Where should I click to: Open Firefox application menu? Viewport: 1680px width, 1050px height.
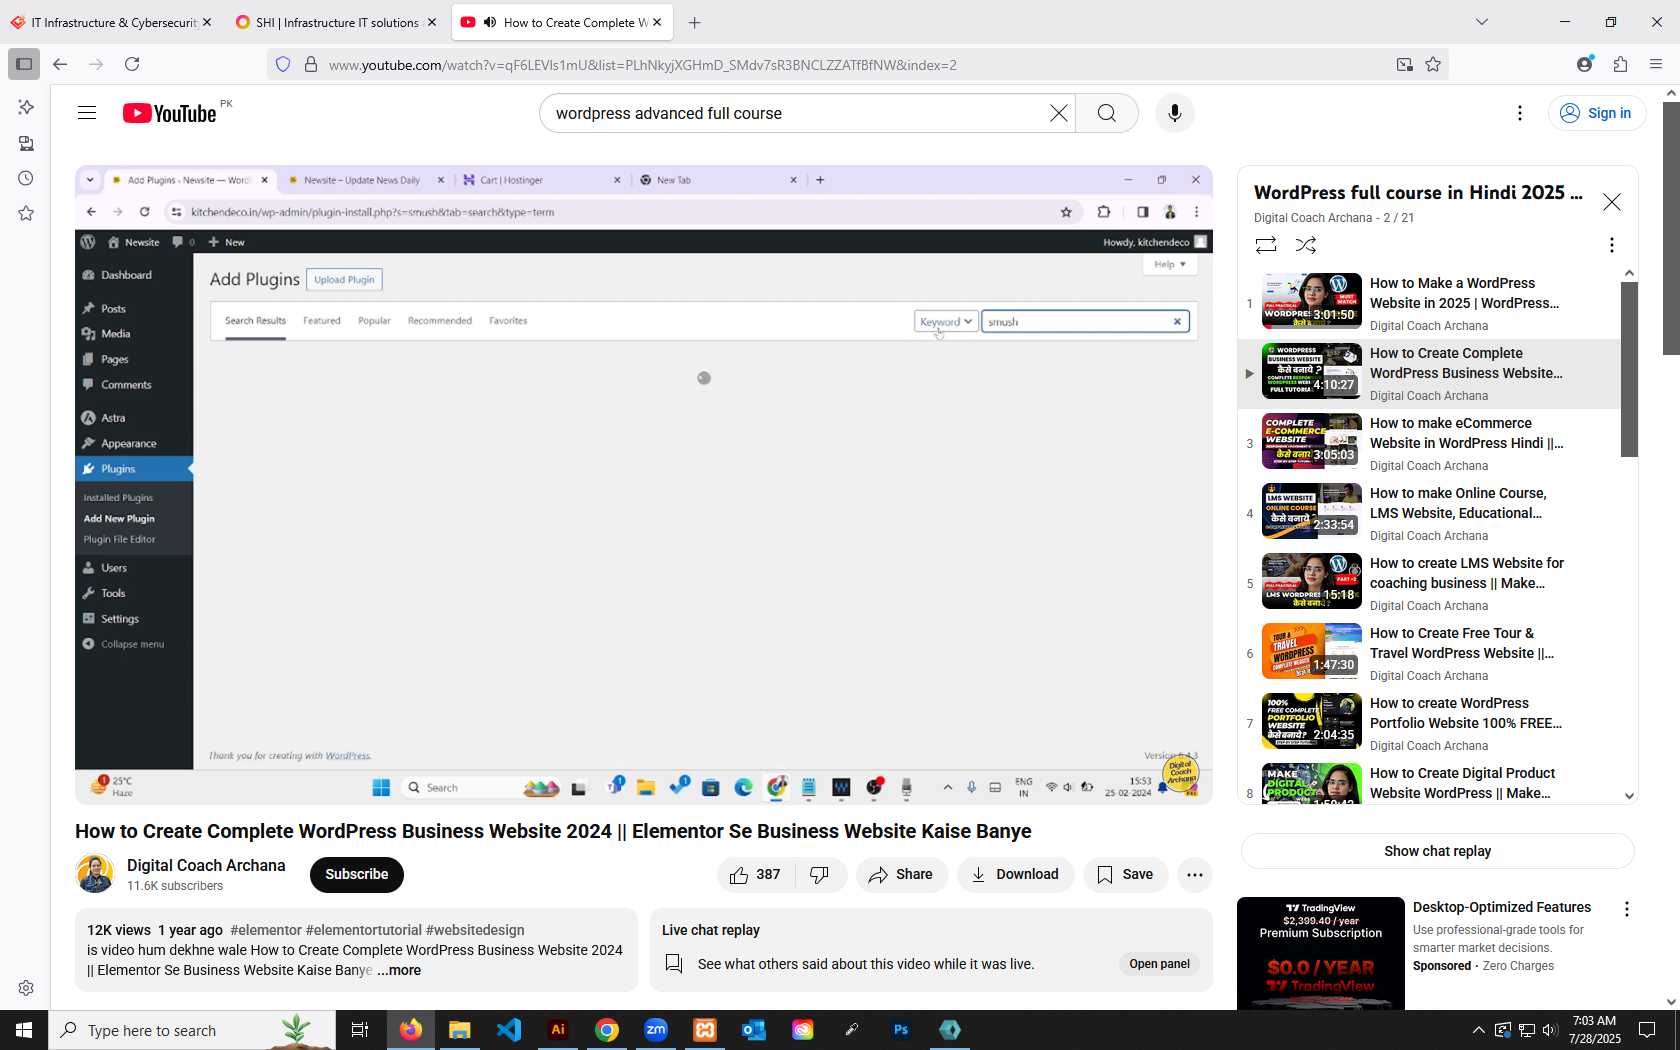coord(1656,64)
